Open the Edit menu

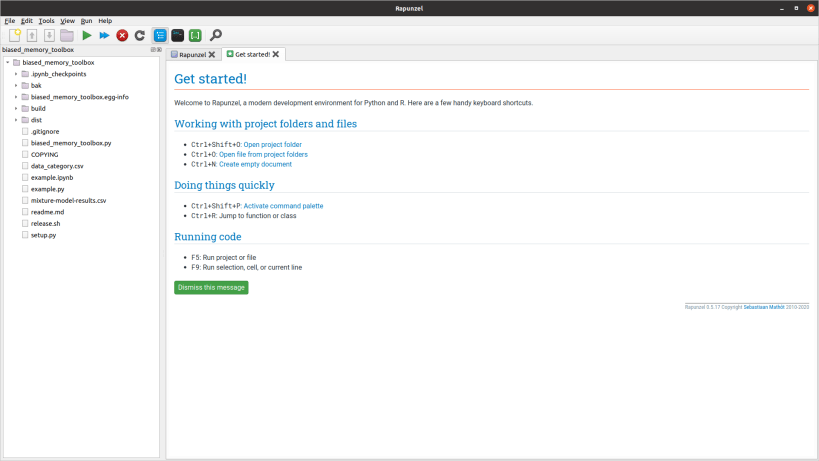pos(27,21)
